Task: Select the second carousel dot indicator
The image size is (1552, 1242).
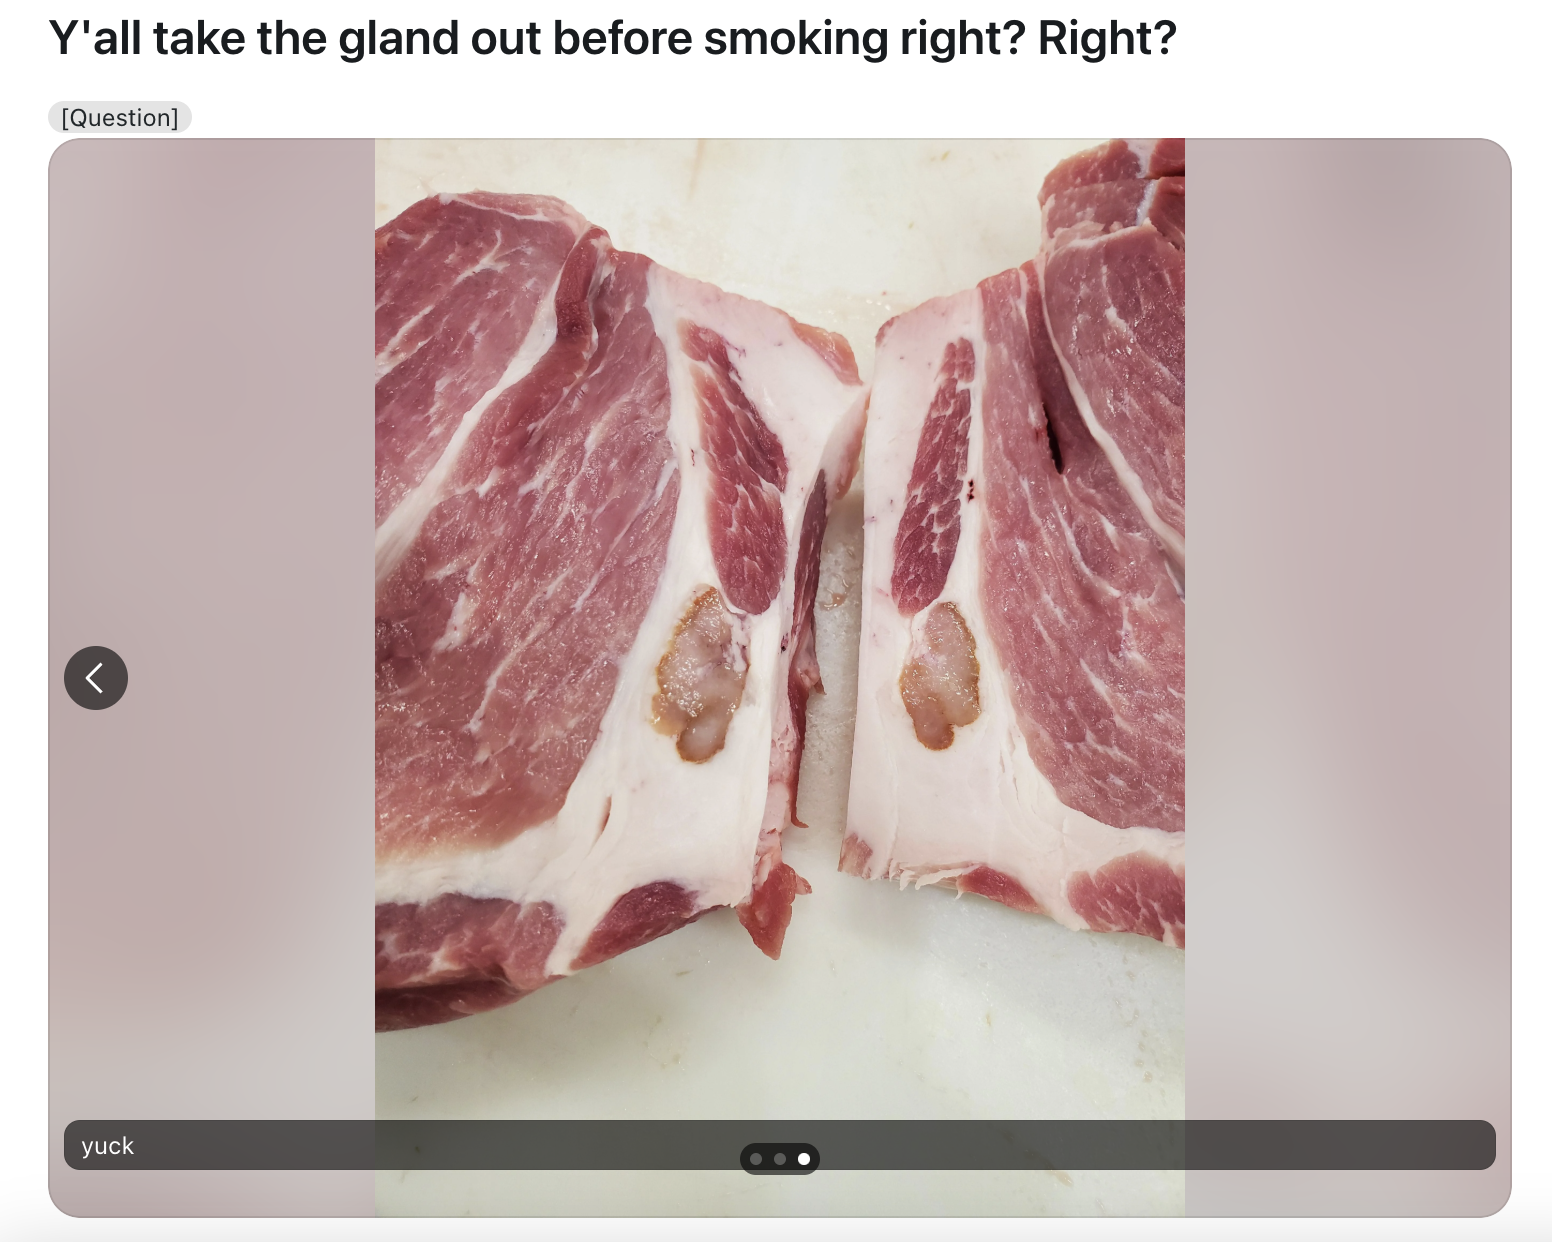Action: pyautogui.click(x=780, y=1159)
